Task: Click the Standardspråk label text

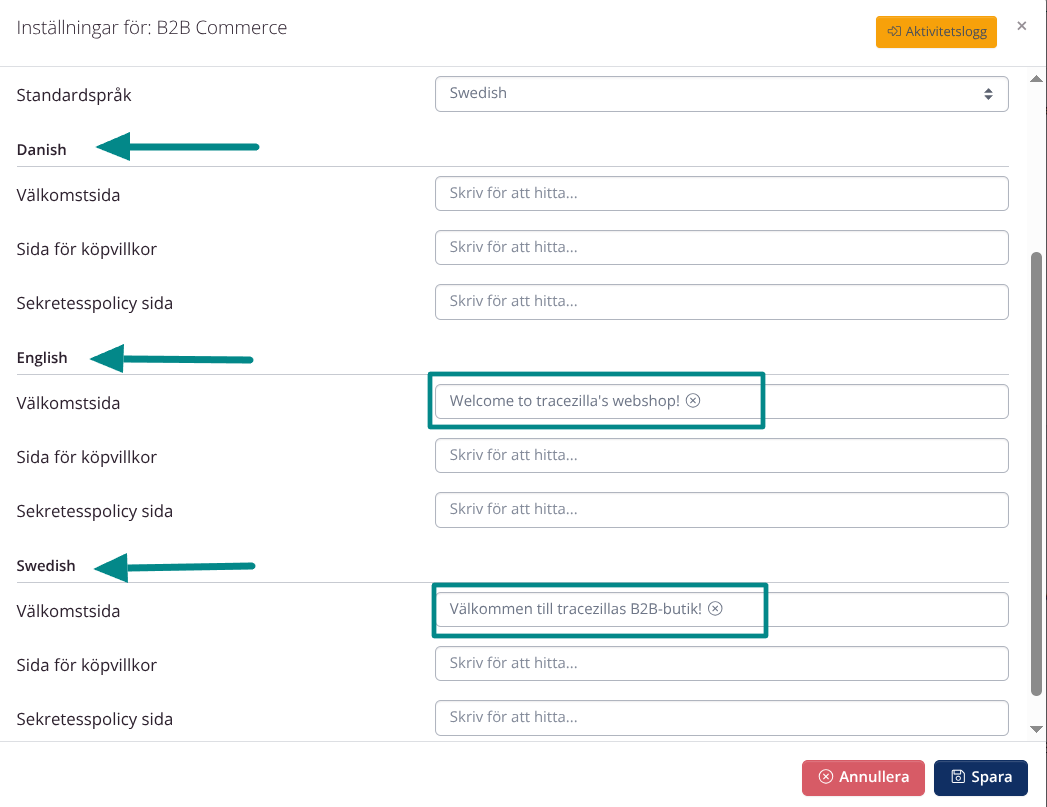Action: 74,96
